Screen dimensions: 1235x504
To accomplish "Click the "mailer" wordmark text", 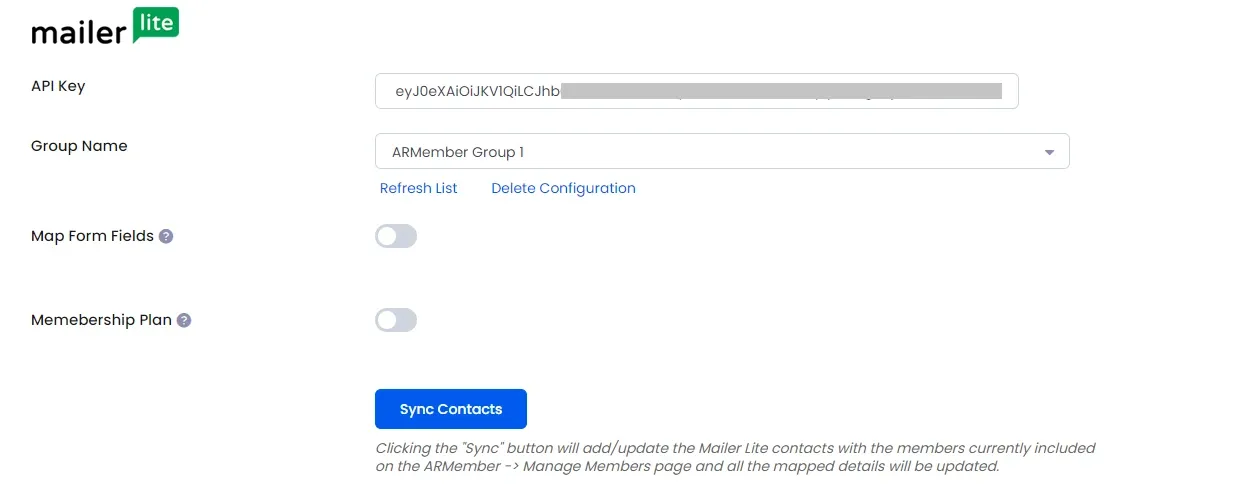I will pos(80,33).
